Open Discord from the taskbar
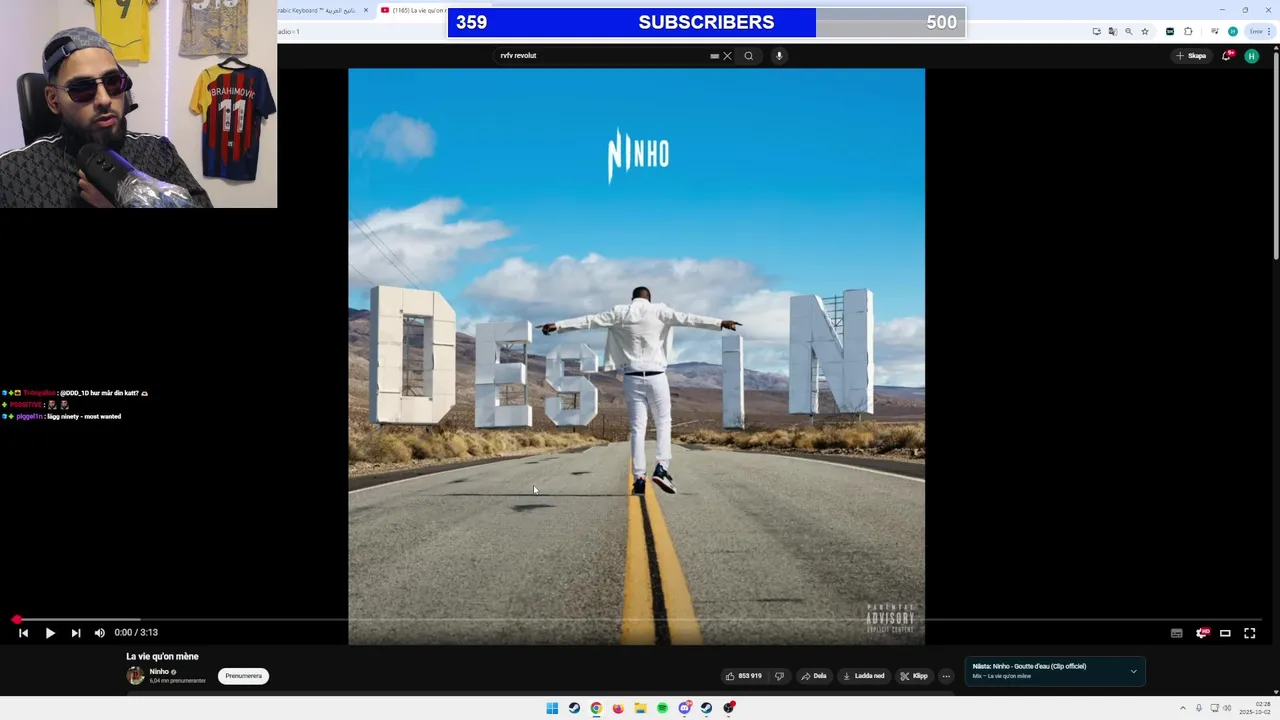Viewport: 1280px width, 720px height. pyautogui.click(x=684, y=708)
